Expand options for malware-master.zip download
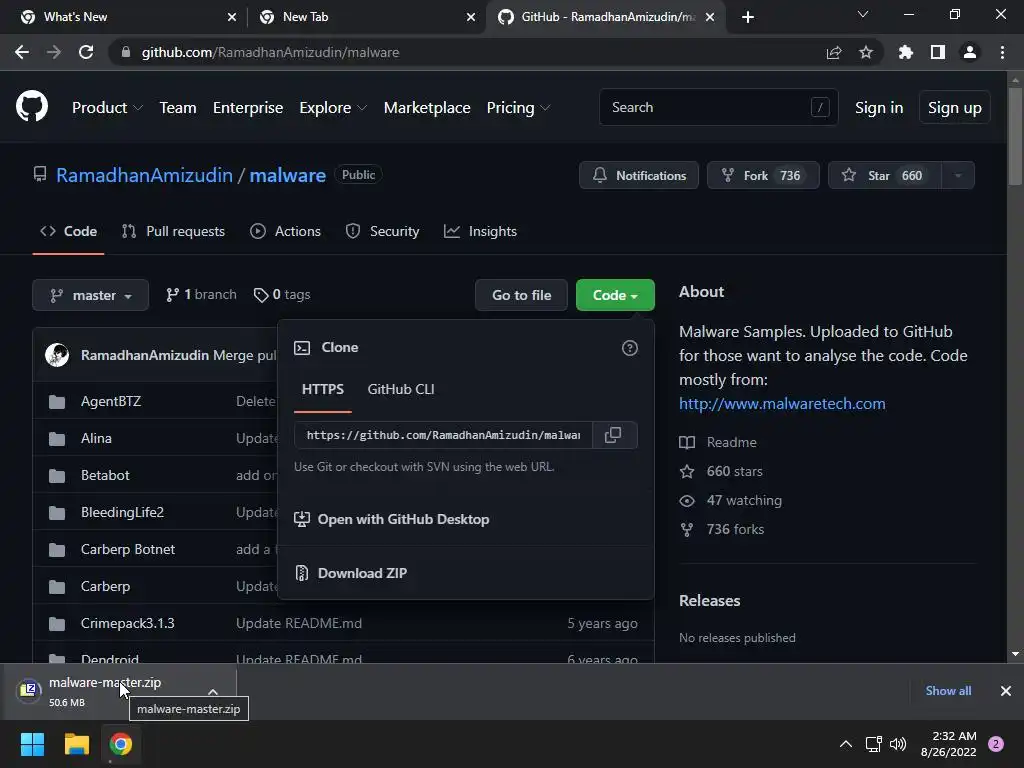Image resolution: width=1024 pixels, height=768 pixels. [213, 691]
